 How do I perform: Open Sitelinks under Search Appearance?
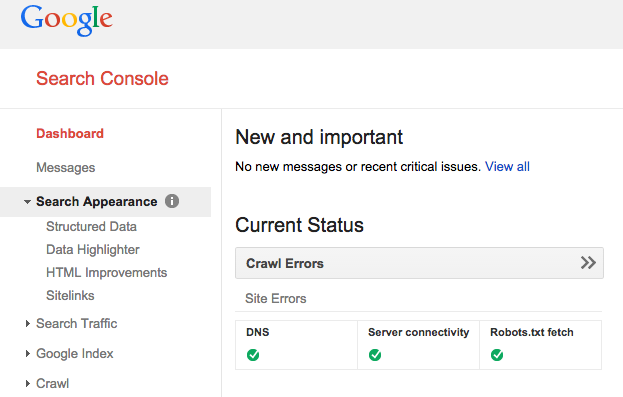coord(70,296)
